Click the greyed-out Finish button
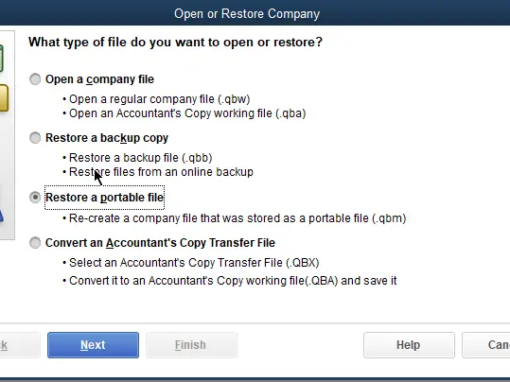The height and width of the screenshot is (382, 510). click(x=191, y=345)
